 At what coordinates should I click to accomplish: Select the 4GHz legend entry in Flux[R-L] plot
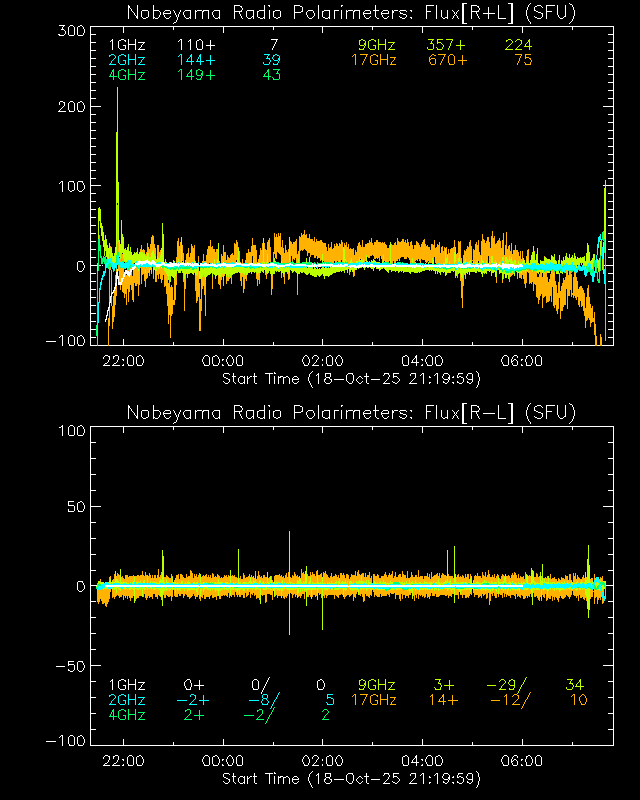pyautogui.click(x=126, y=715)
